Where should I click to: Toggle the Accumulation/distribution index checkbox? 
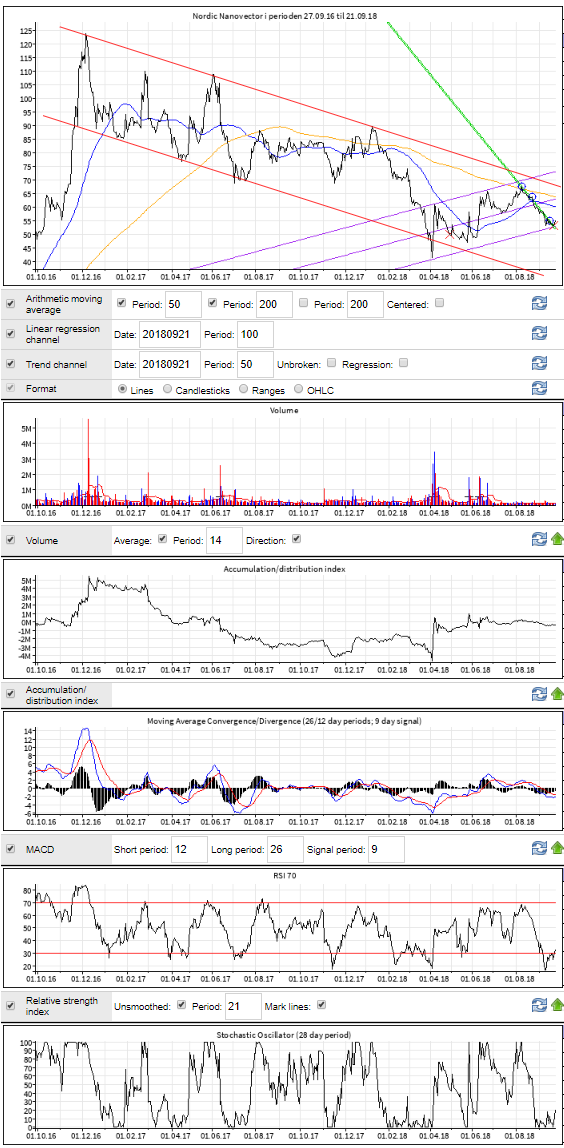10,693
